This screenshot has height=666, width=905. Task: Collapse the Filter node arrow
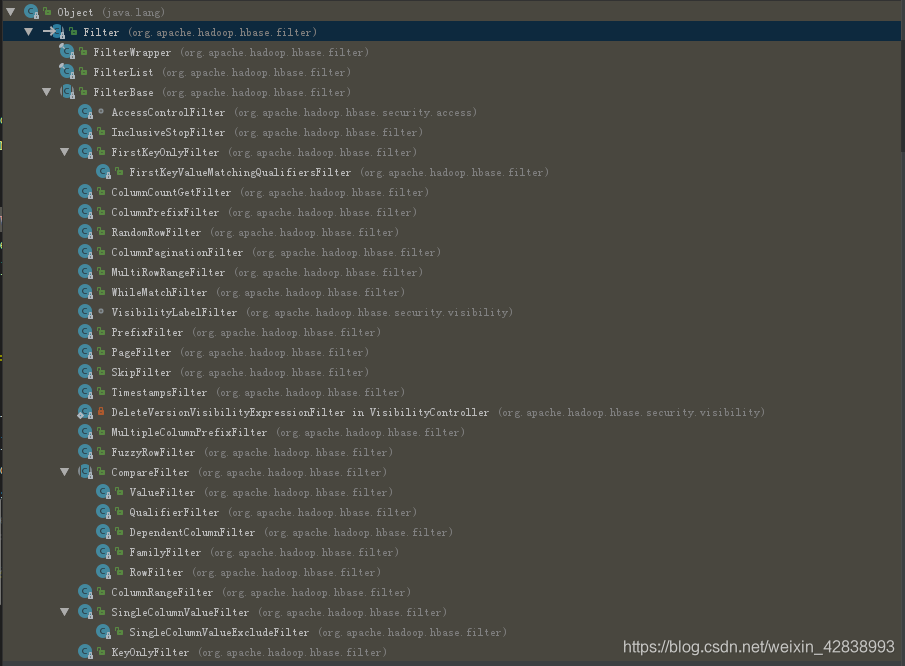pyautogui.click(x=28, y=32)
